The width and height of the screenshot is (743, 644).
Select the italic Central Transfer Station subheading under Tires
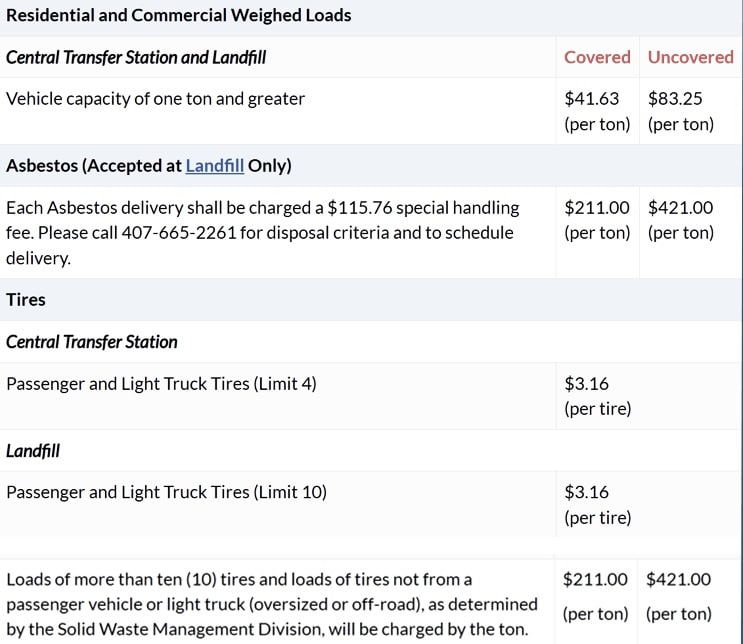pyautogui.click(x=92, y=341)
